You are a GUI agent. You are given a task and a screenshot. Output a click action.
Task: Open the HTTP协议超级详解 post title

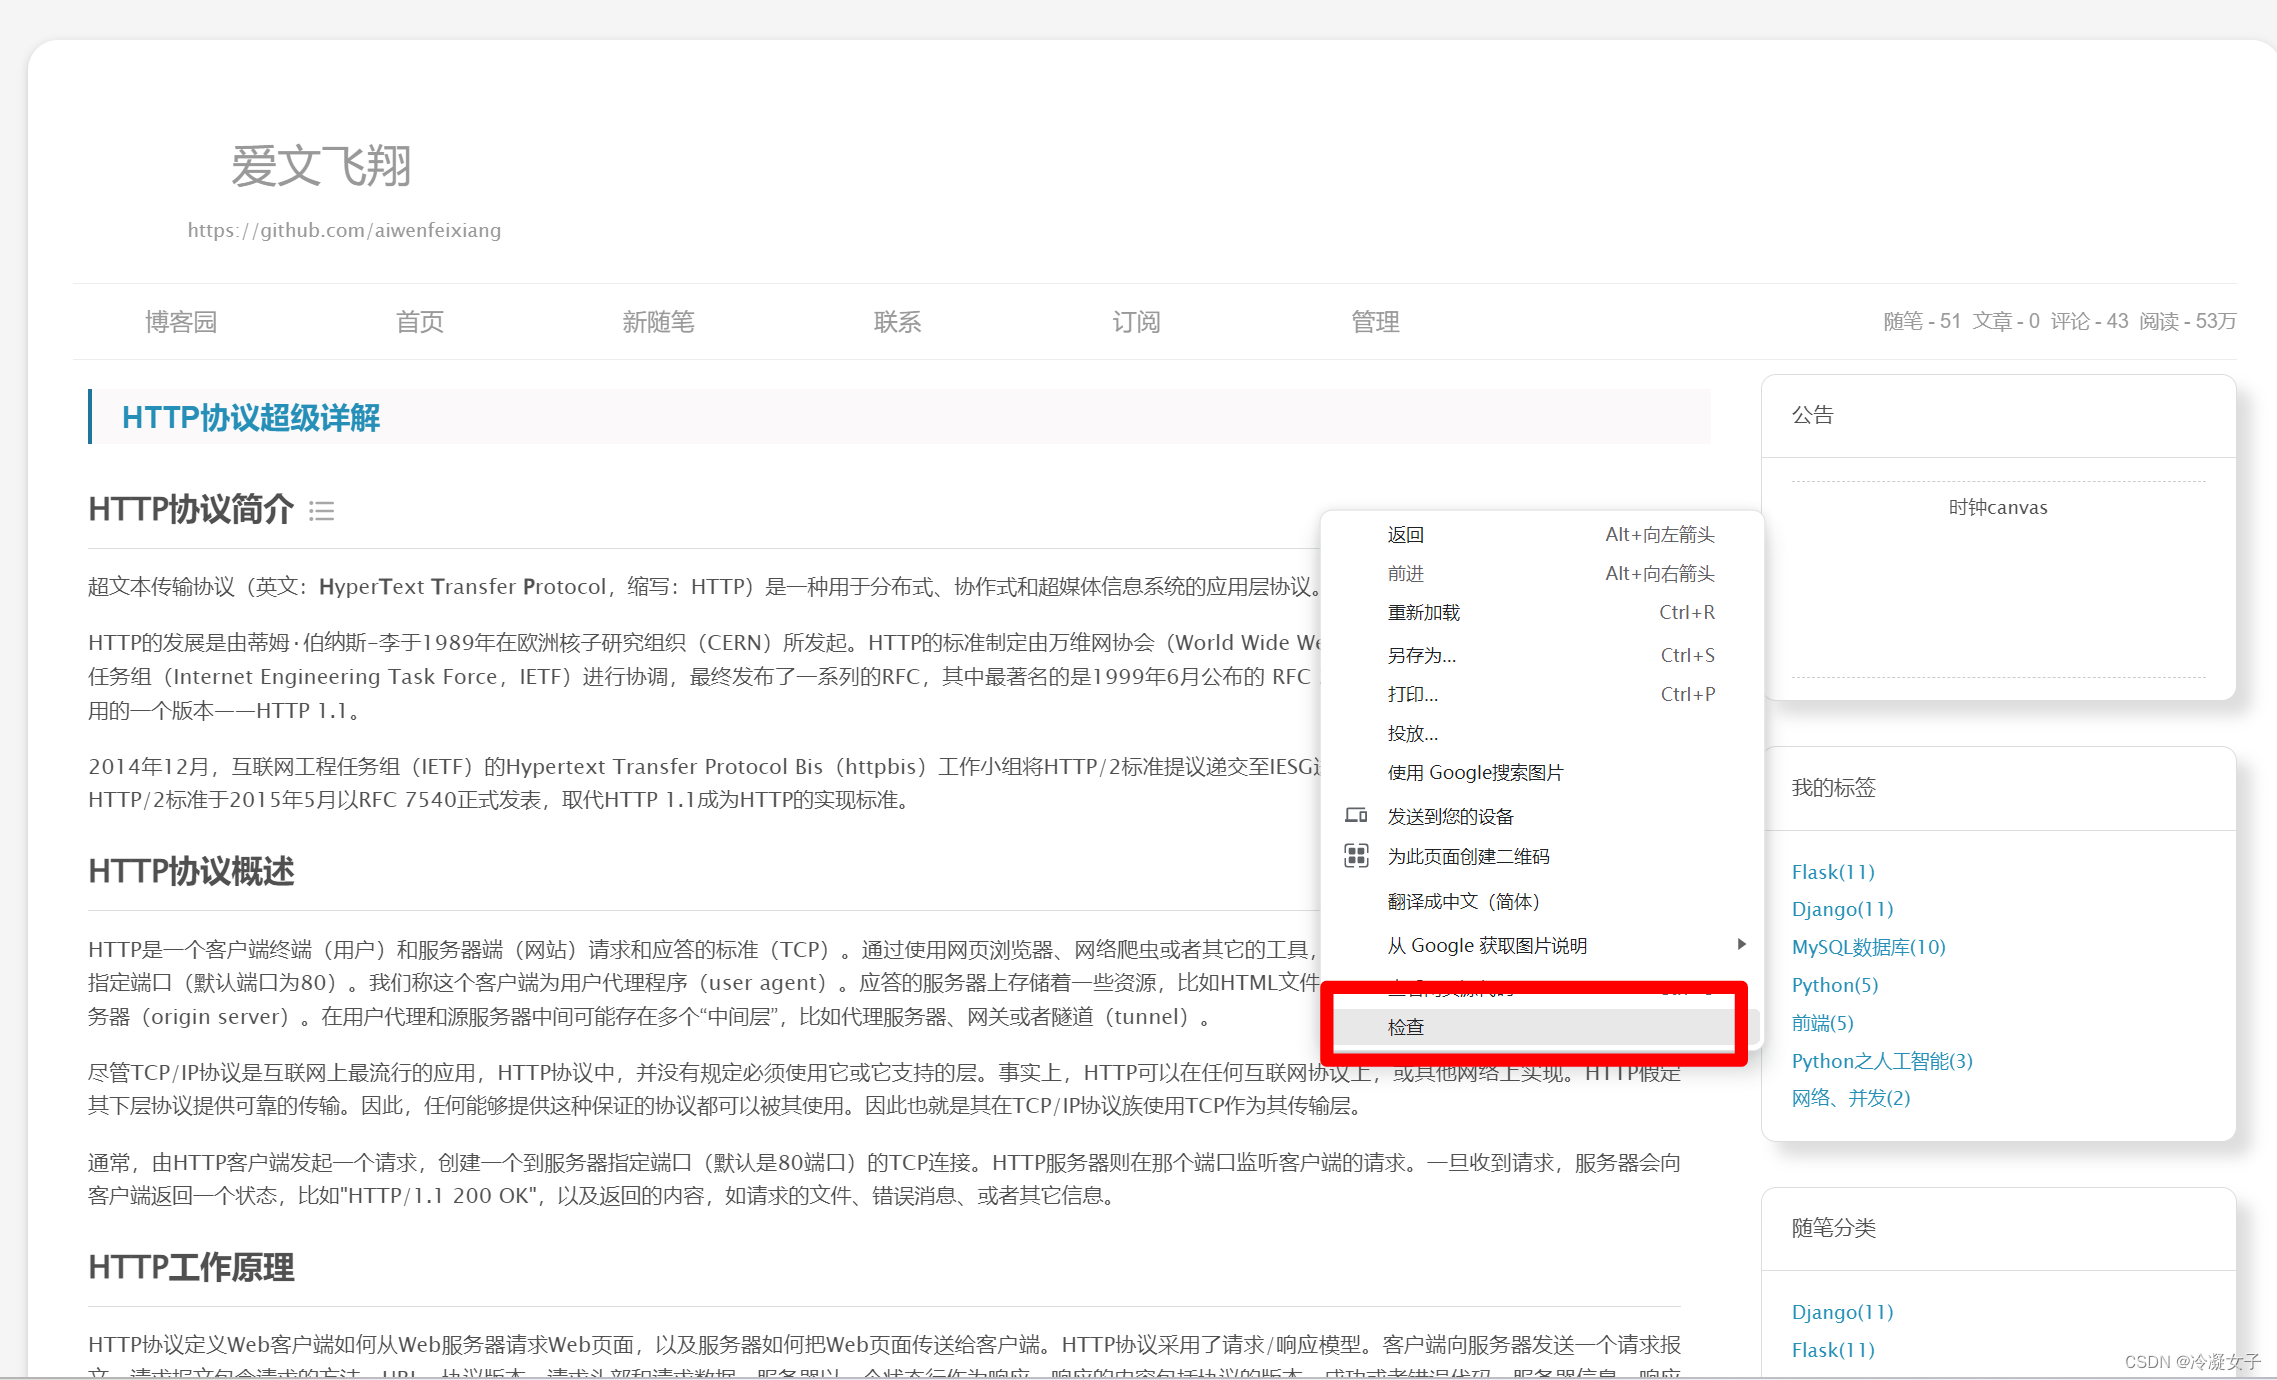[251, 417]
